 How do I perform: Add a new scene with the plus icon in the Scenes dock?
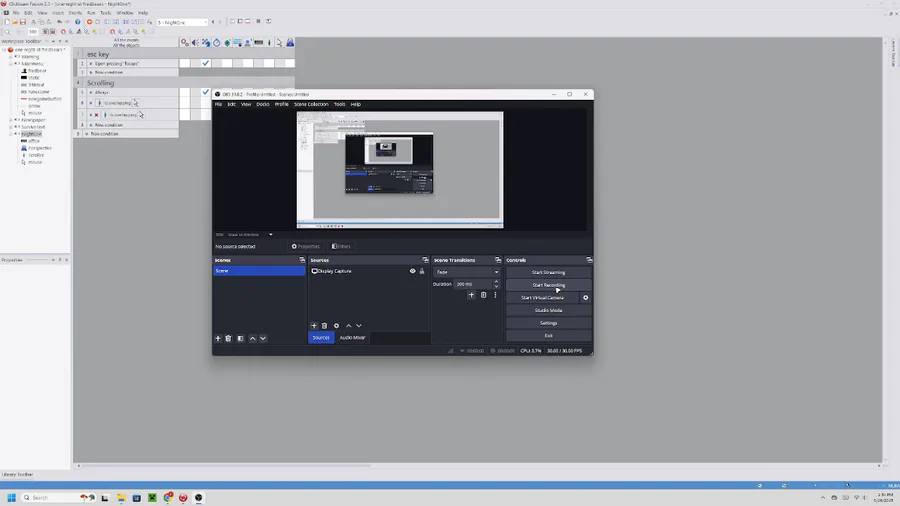click(218, 338)
